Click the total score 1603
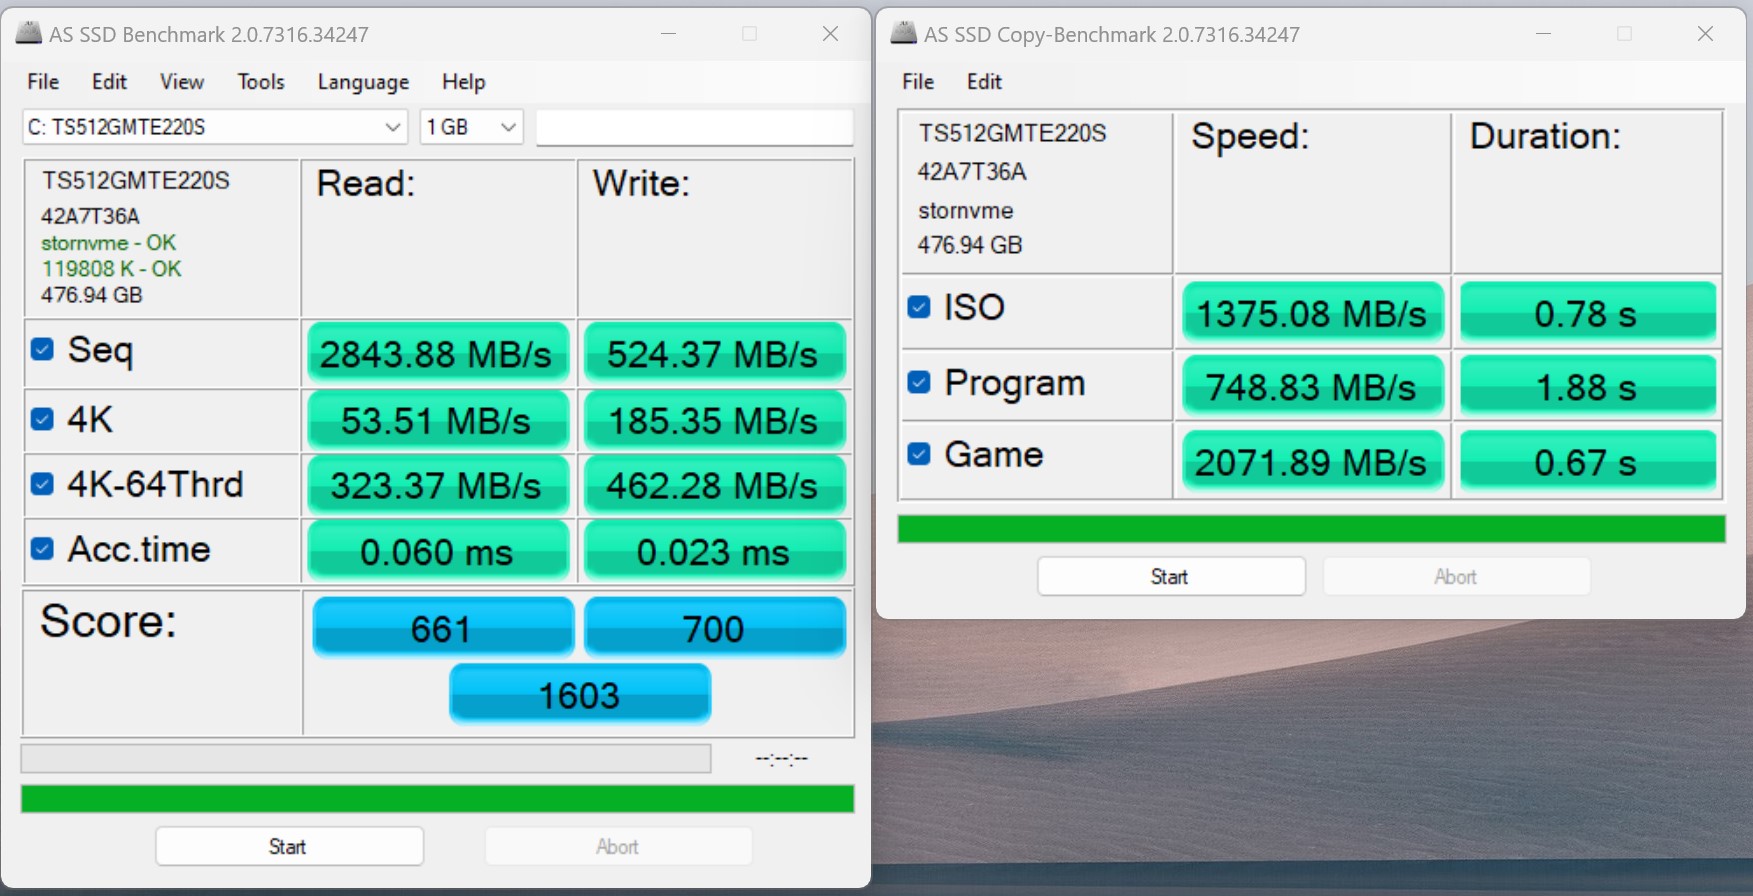The width and height of the screenshot is (1753, 896). click(580, 694)
